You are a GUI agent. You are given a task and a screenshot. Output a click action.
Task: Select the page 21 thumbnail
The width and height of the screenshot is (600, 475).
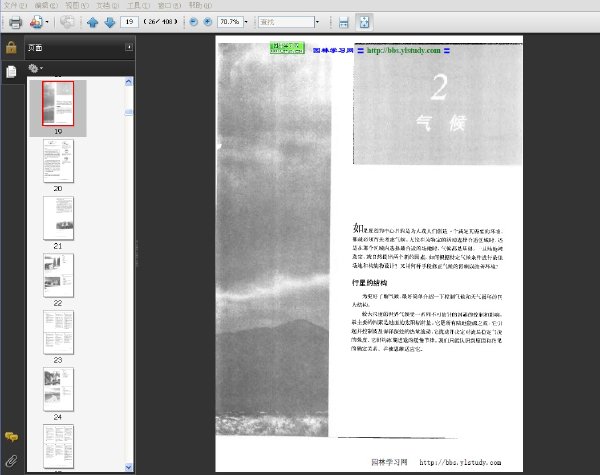(58, 218)
